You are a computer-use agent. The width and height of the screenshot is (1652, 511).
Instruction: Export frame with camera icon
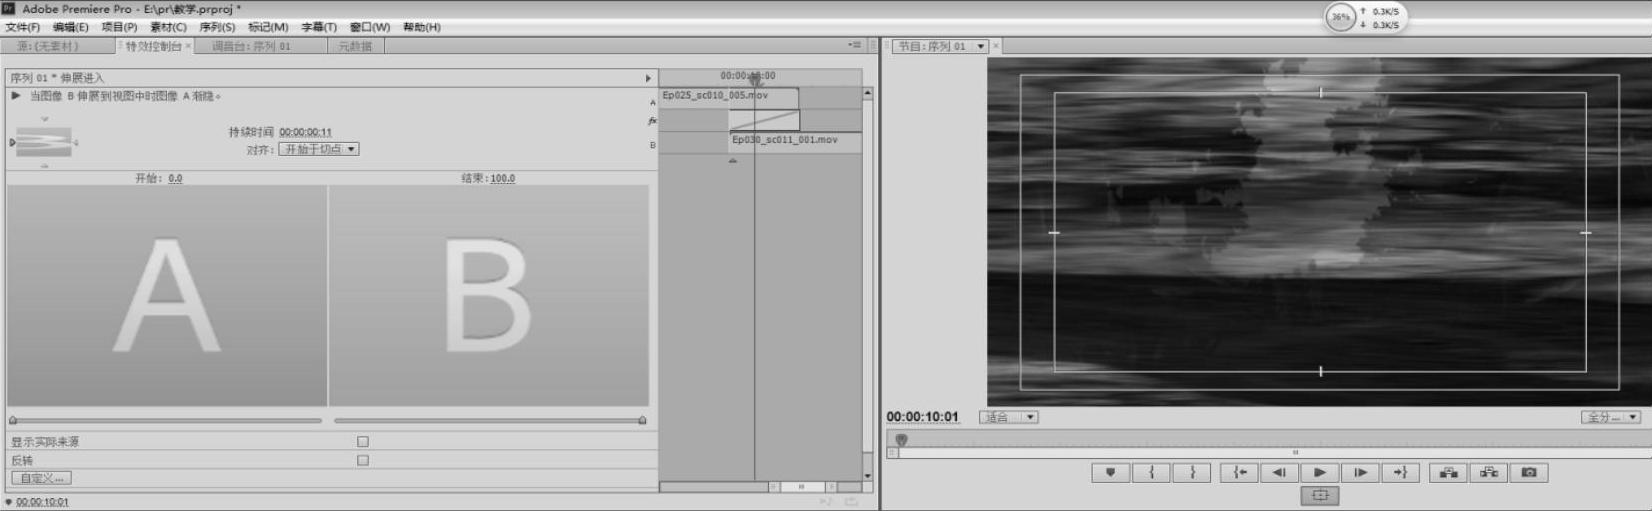1529,473
